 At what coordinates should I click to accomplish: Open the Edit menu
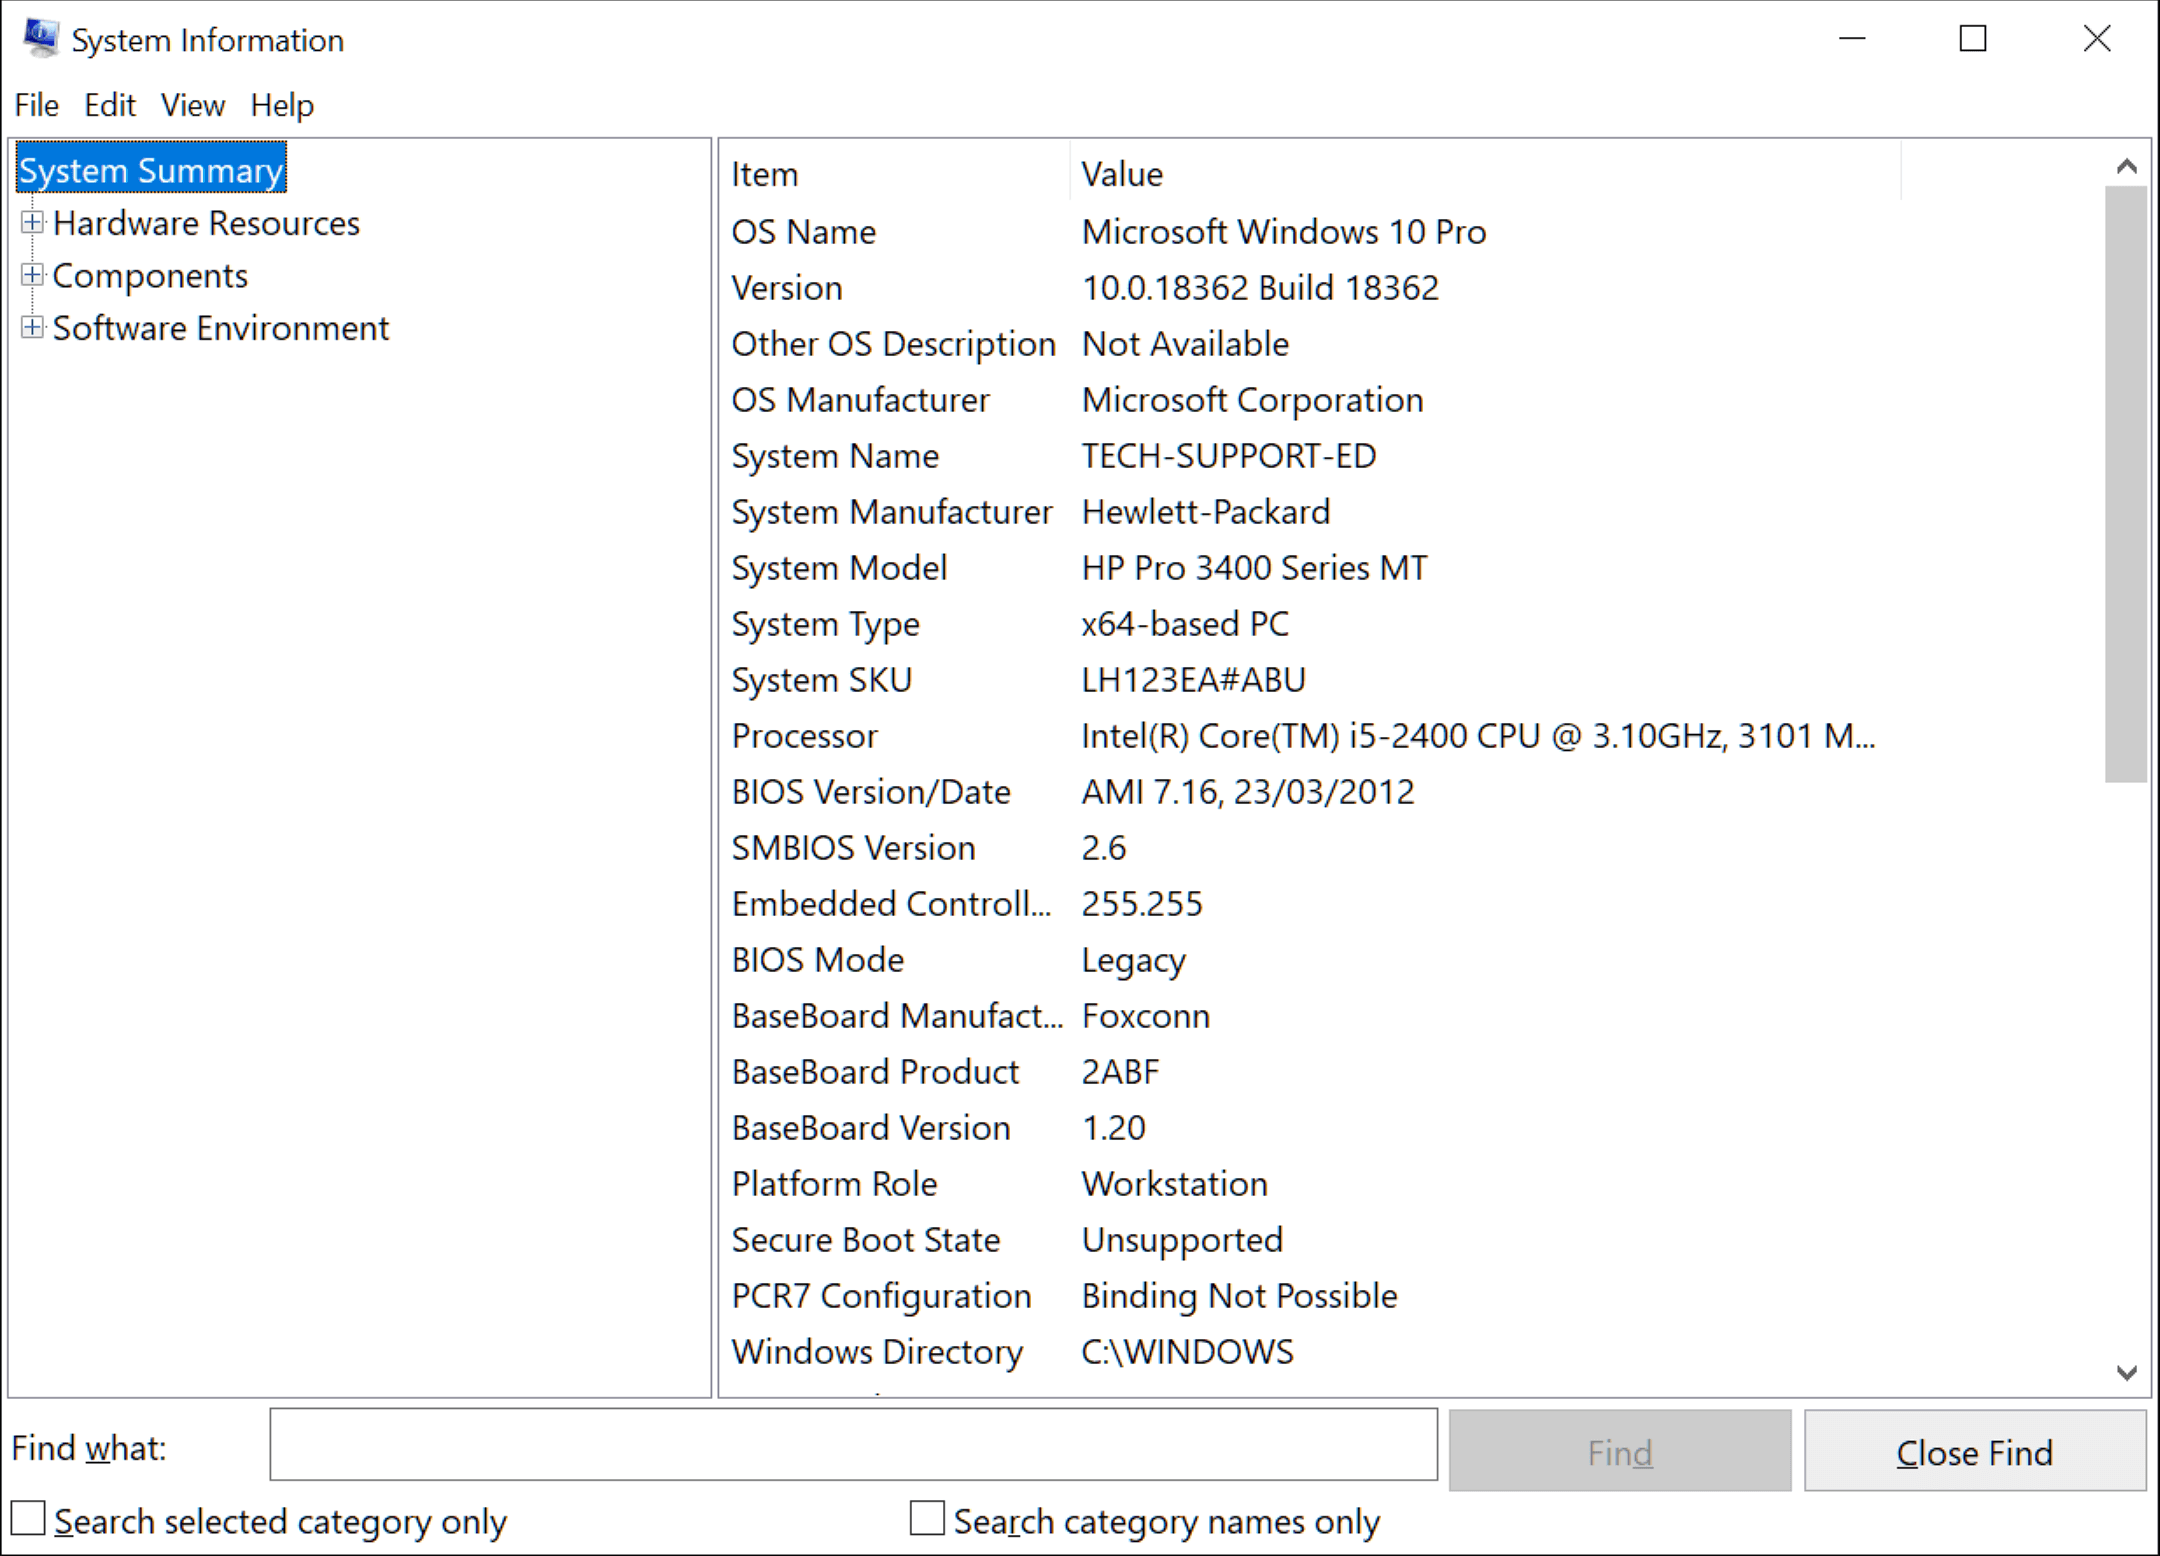(x=110, y=105)
